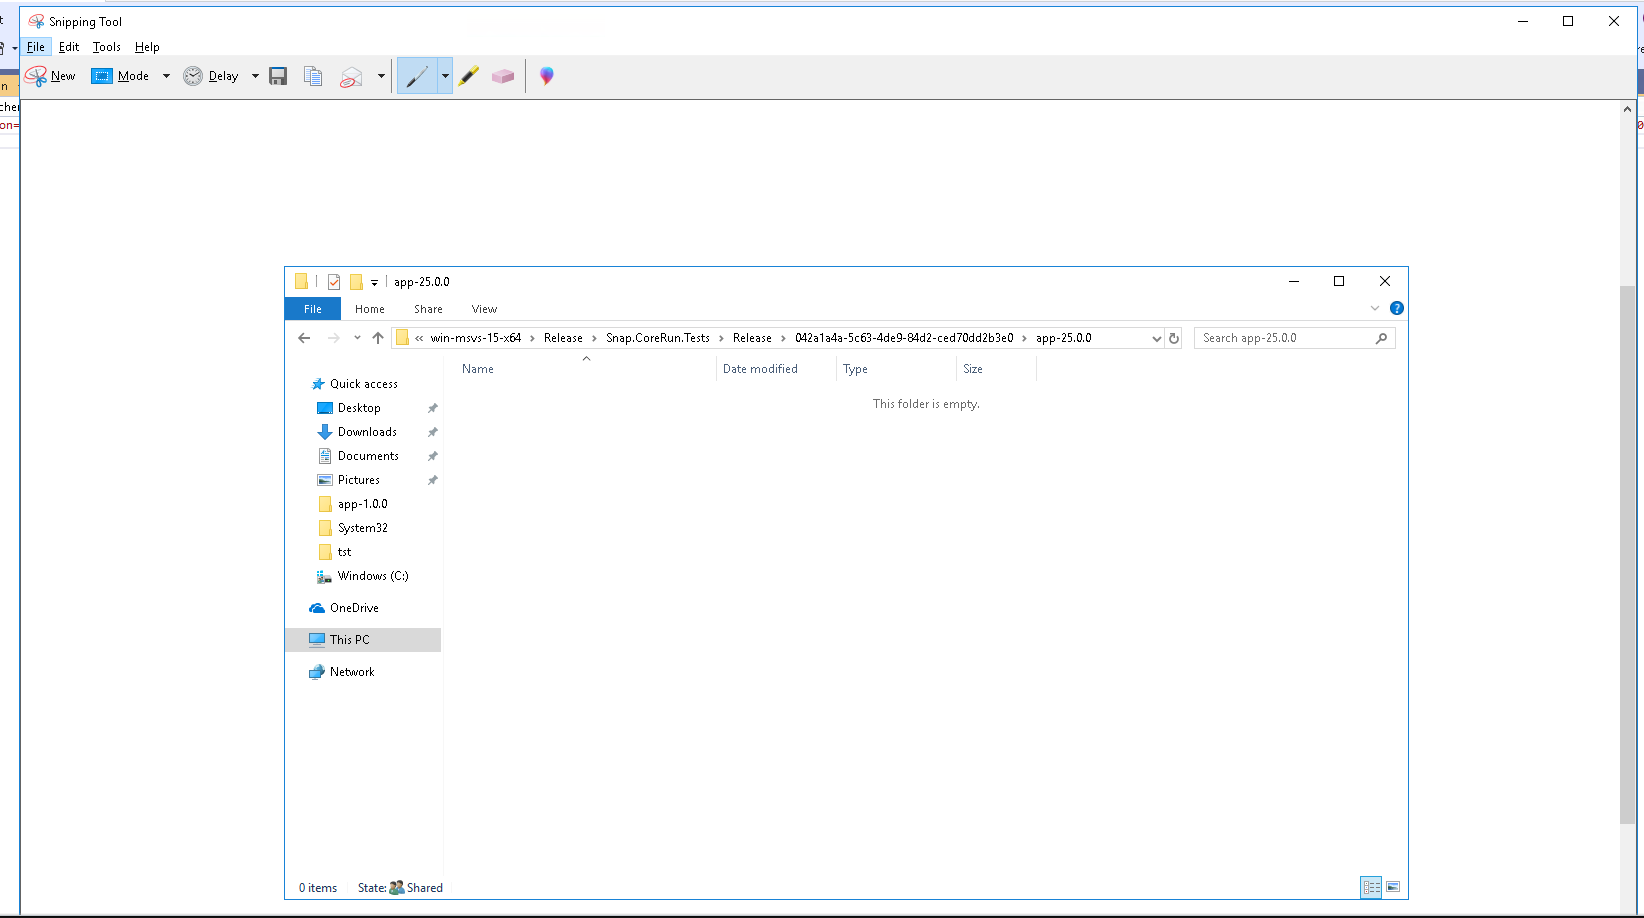This screenshot has width=1644, height=918.
Task: Switch to large thumbnails view in status bar
Action: [x=1392, y=887]
